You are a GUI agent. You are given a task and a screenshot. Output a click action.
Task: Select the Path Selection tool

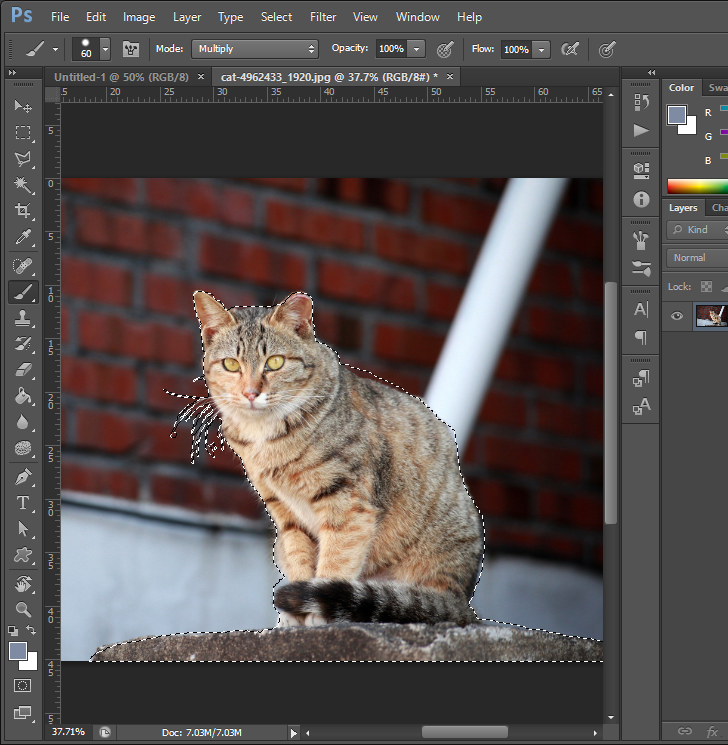(23, 528)
